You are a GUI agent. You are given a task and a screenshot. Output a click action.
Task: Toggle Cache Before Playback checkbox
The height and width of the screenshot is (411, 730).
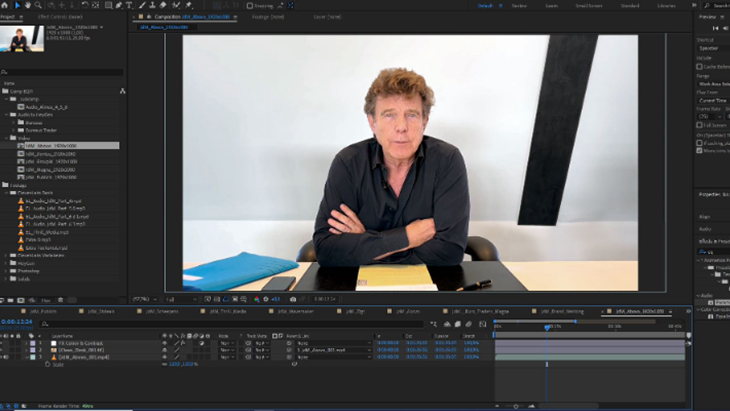pos(699,67)
